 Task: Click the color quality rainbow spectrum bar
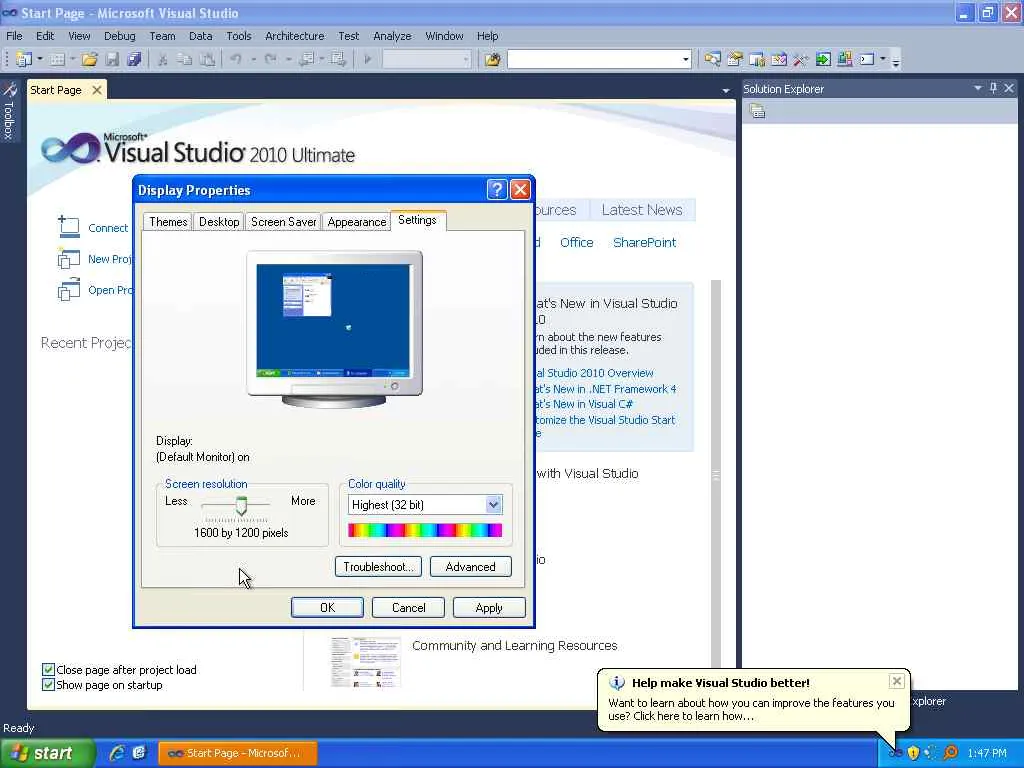click(425, 530)
